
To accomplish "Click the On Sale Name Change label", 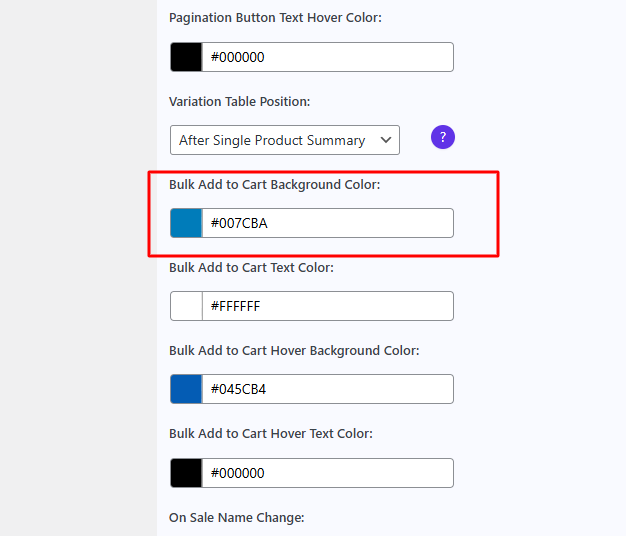I will pyautogui.click(x=236, y=517).
